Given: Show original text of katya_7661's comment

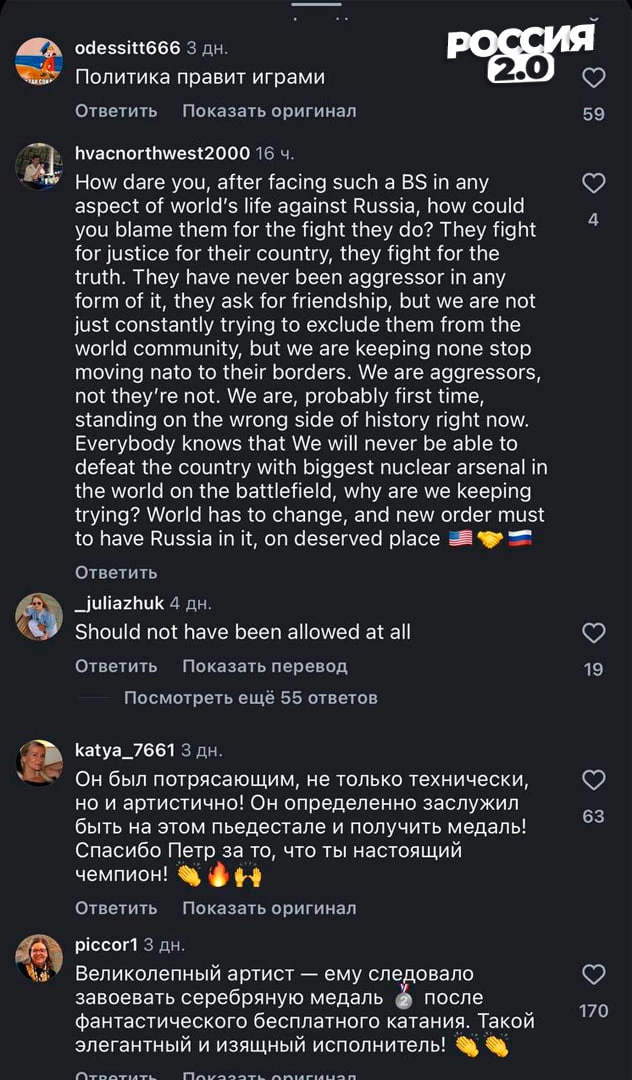Looking at the screenshot, I should pos(269,908).
